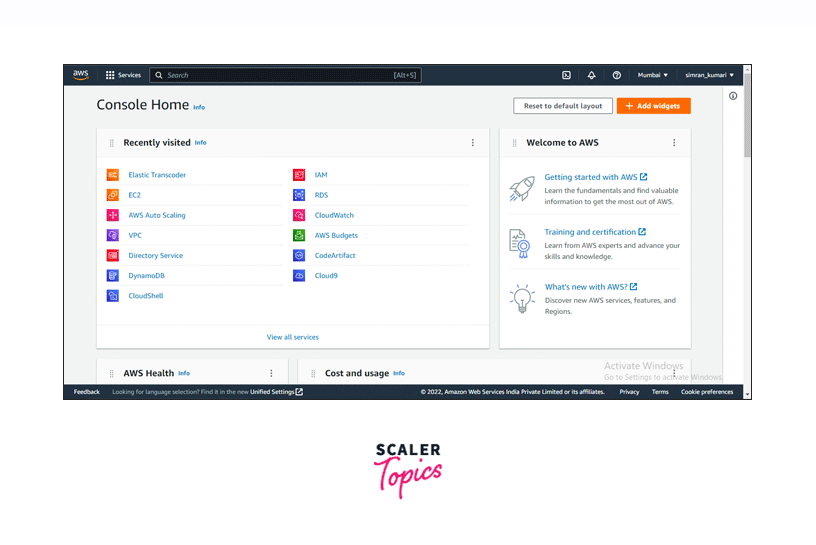Open the CloudShell terminal icon in top bar
Viewport: 816px width, 545px height.
pos(566,75)
